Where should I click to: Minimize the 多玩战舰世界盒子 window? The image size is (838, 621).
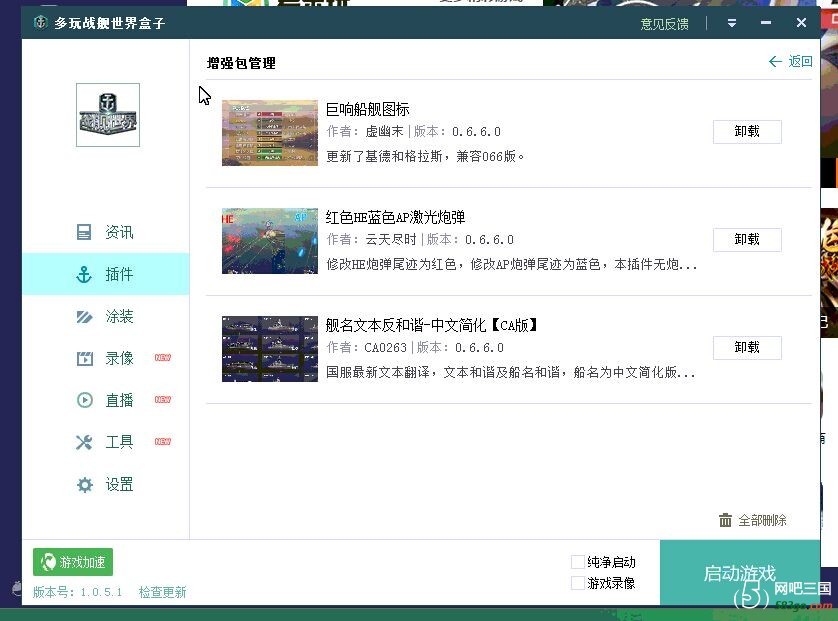(766, 23)
